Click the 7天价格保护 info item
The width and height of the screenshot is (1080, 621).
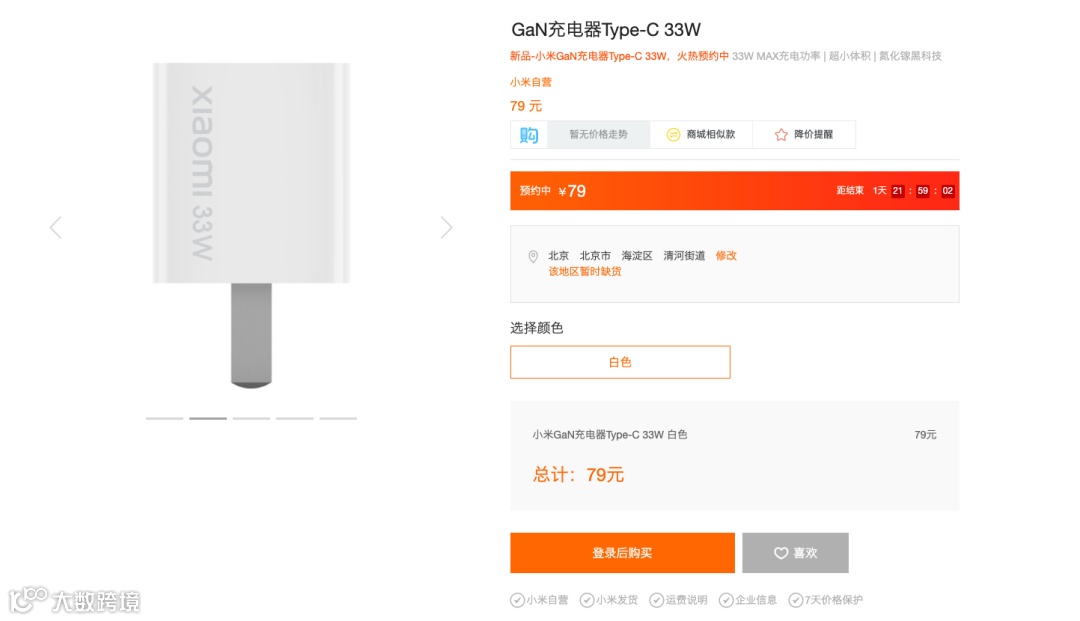[825, 600]
